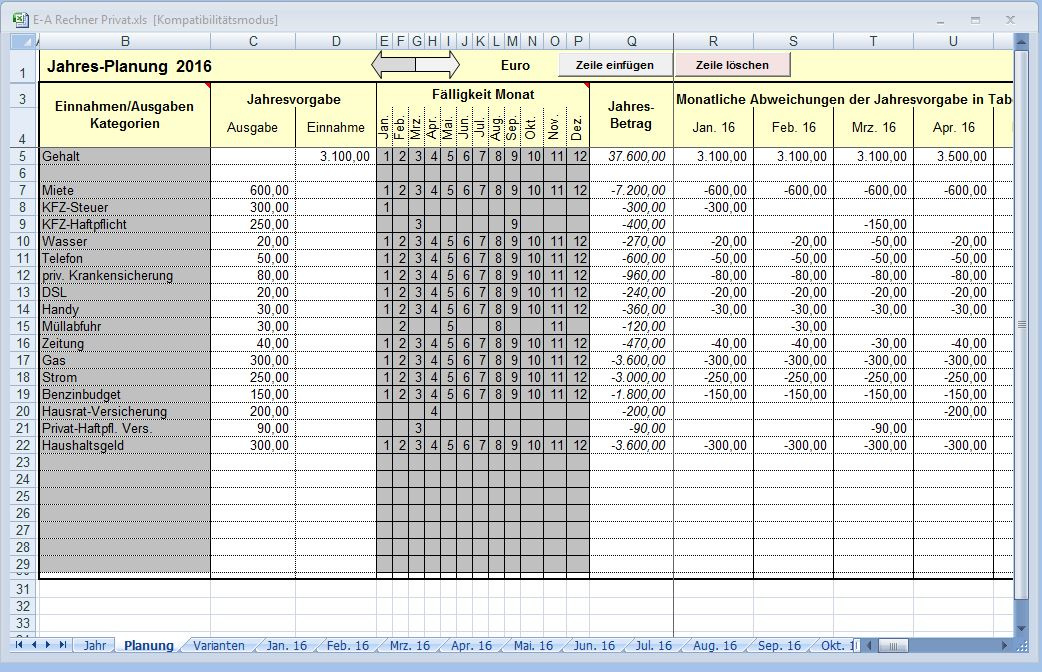Click the Excel file icon in title bar
1042x672 pixels.
coord(21,19)
